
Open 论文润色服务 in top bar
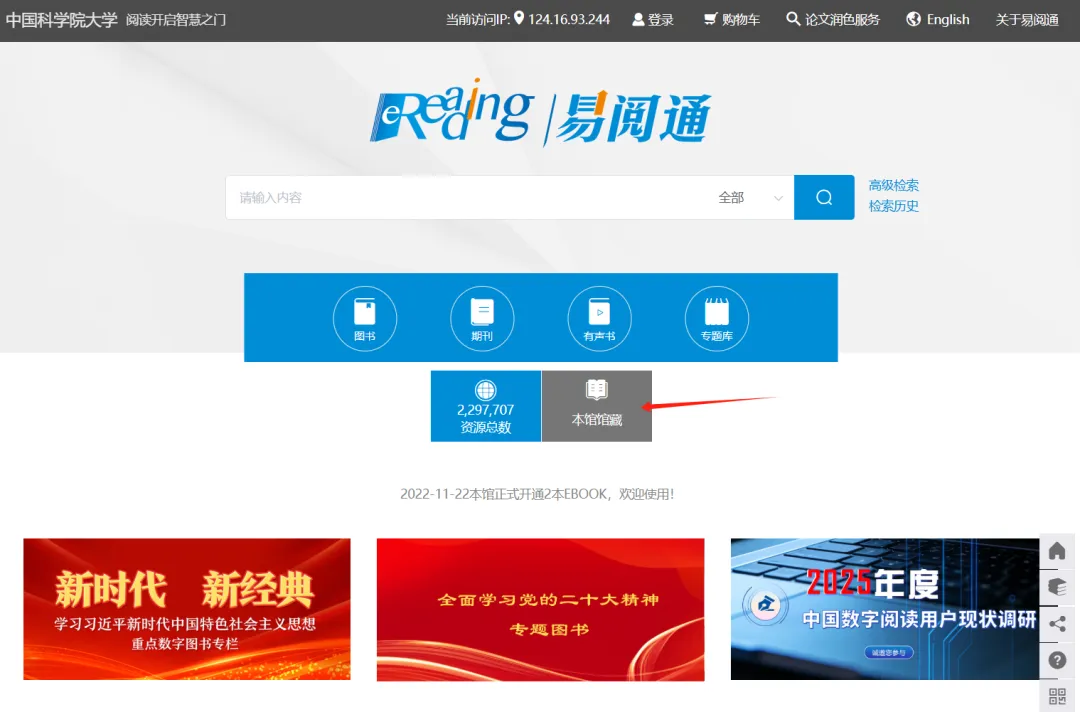833,19
